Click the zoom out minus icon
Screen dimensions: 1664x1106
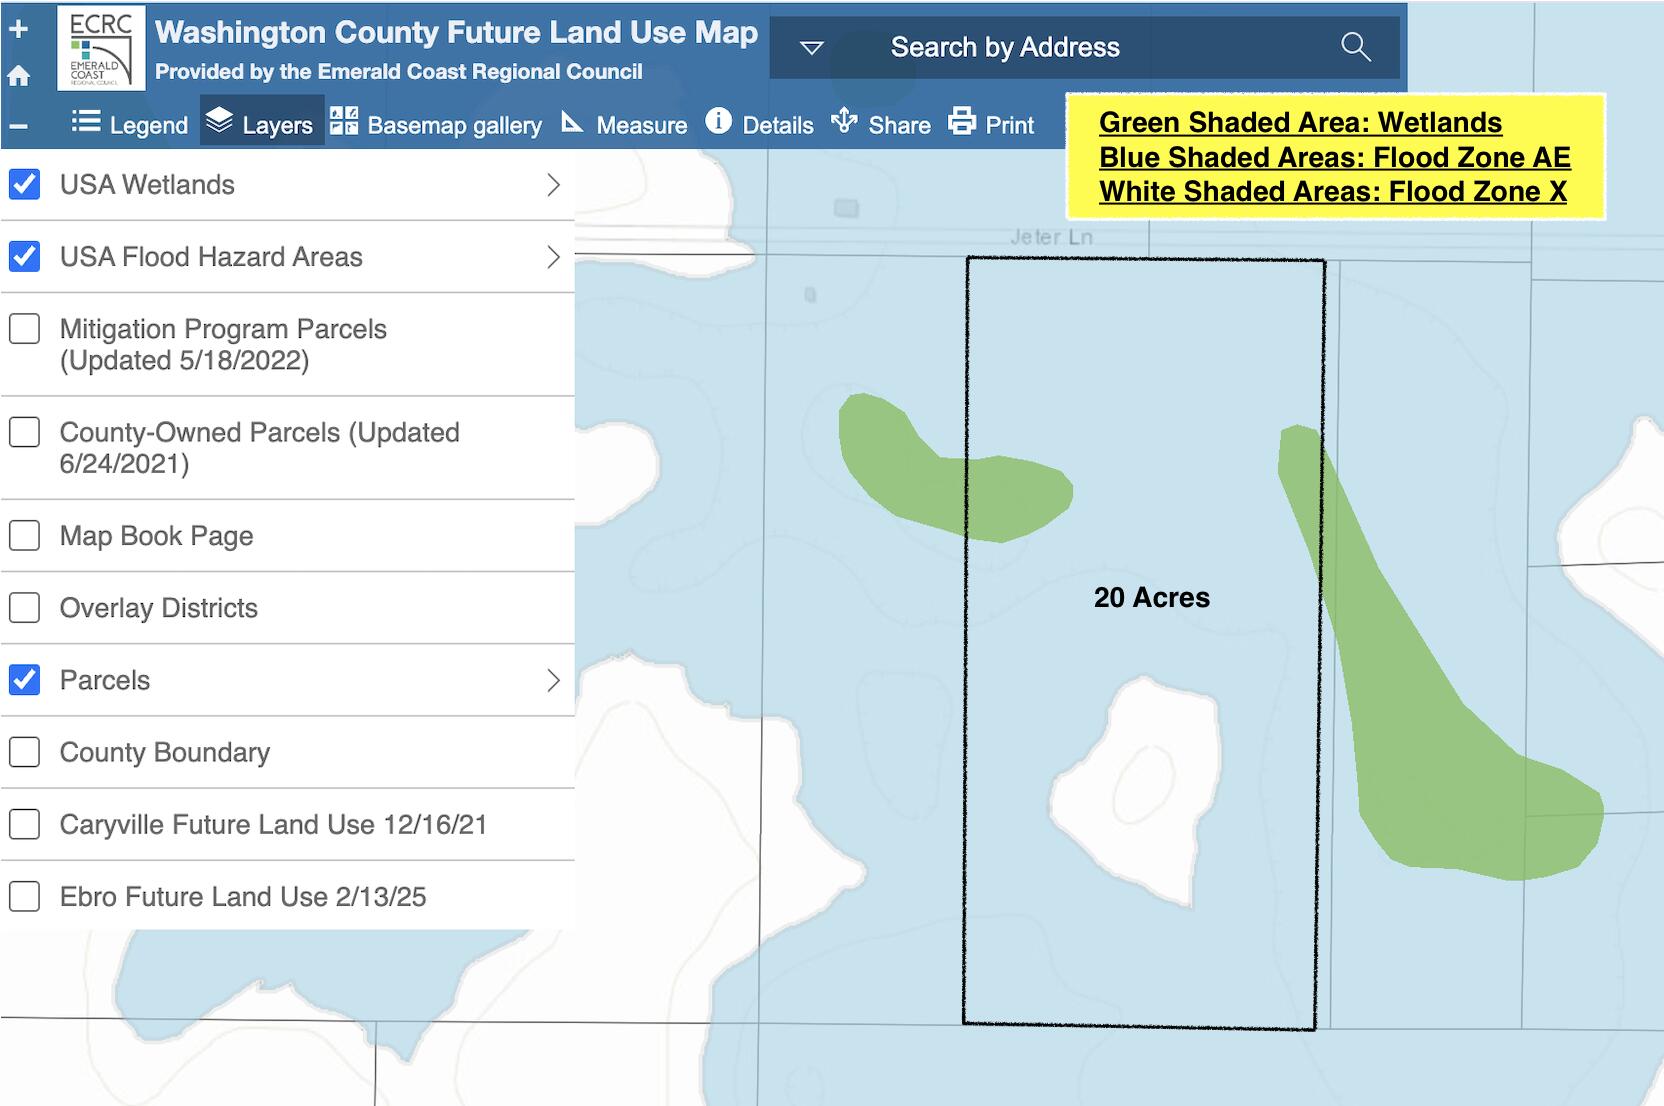tap(18, 126)
